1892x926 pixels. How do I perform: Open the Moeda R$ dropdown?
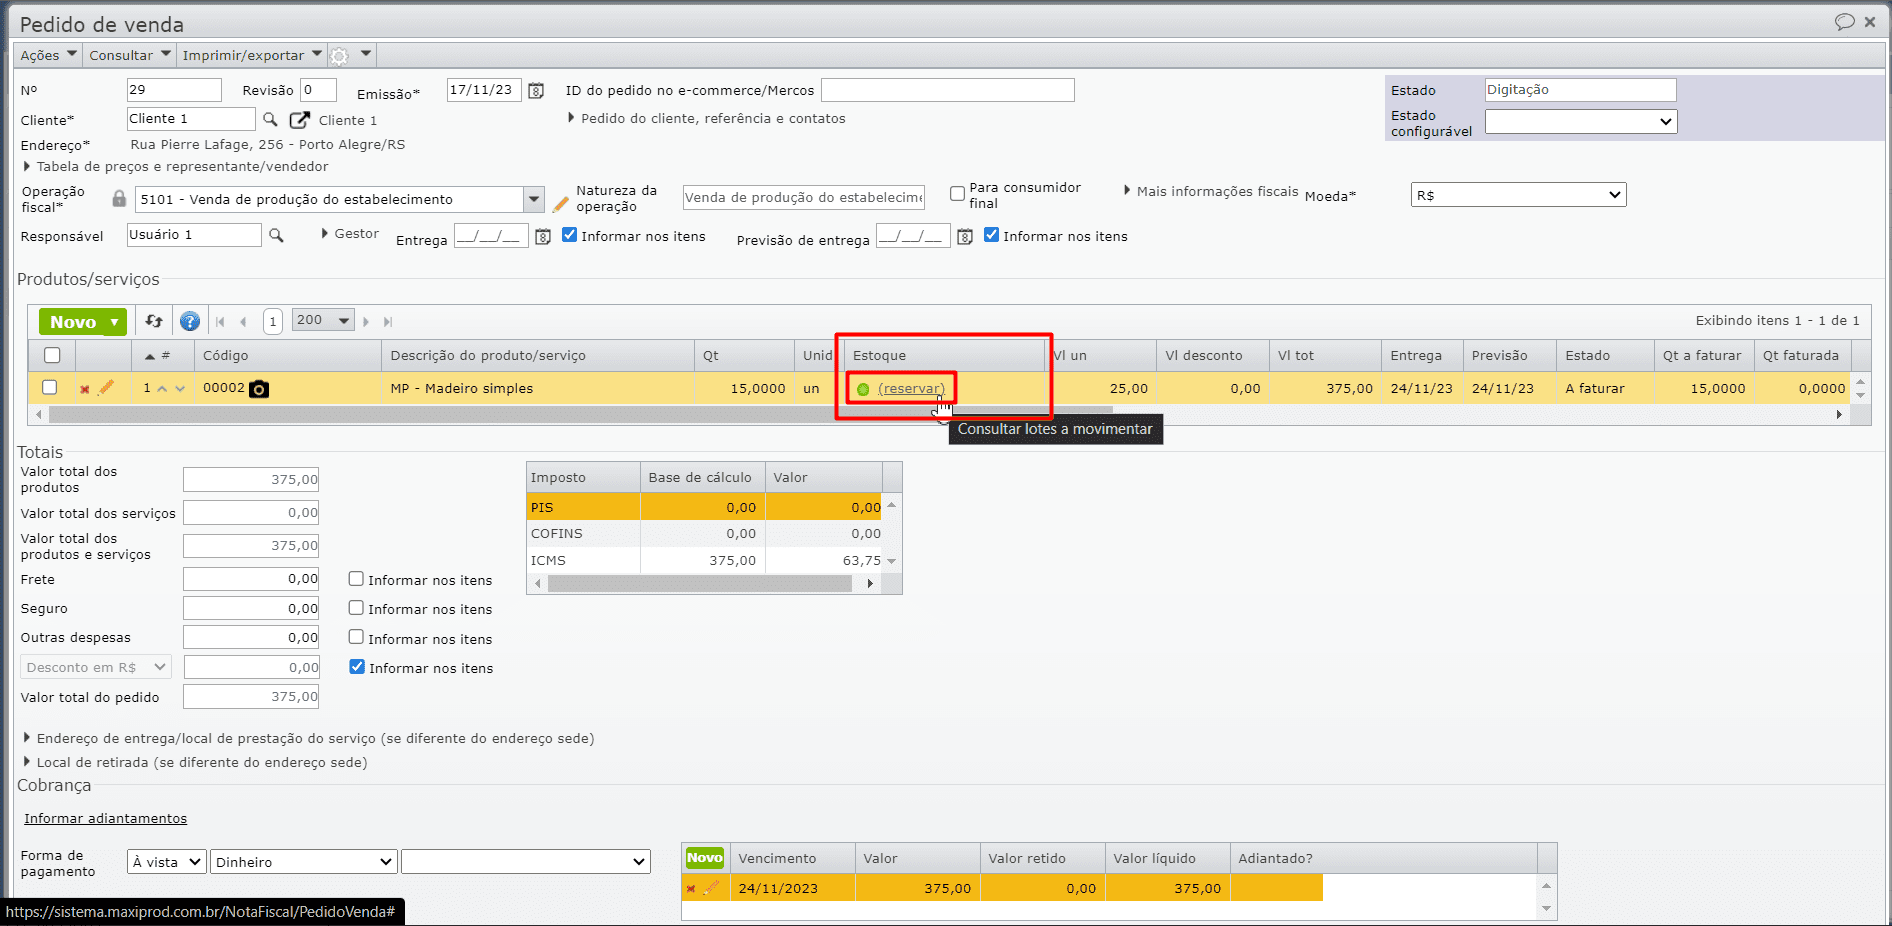1519,195
